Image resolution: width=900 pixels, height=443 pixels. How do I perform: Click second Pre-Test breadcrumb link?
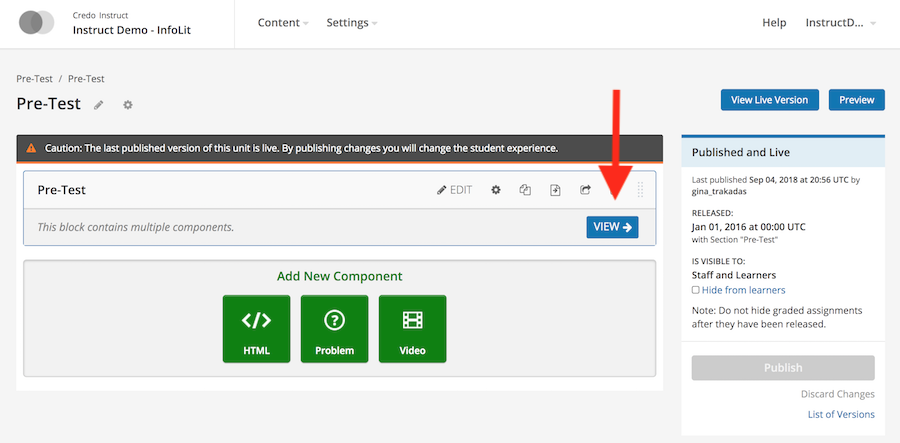(x=86, y=79)
